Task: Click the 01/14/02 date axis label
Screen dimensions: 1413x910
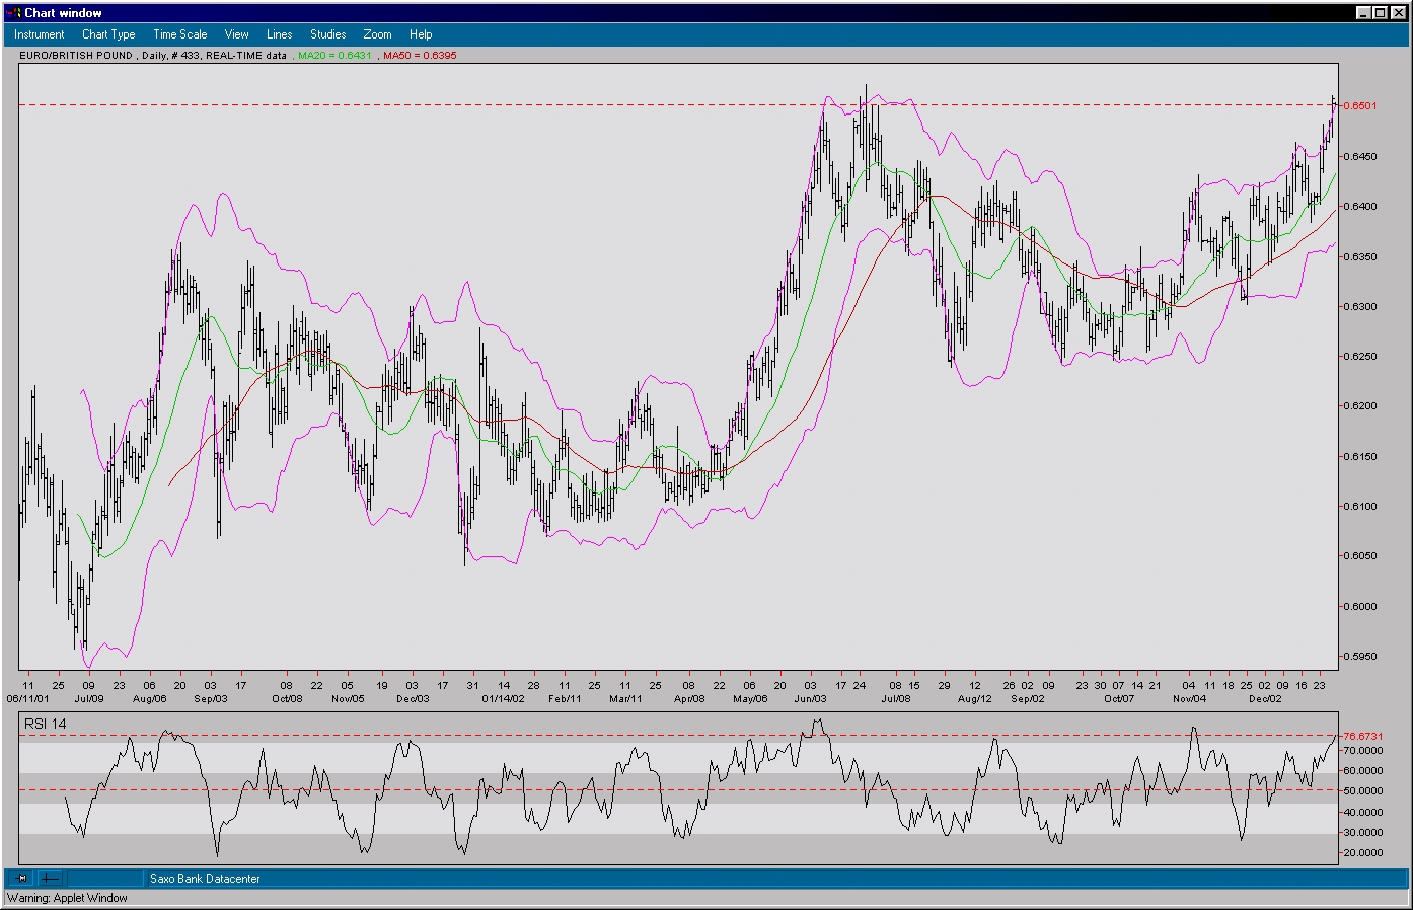Action: pos(502,699)
